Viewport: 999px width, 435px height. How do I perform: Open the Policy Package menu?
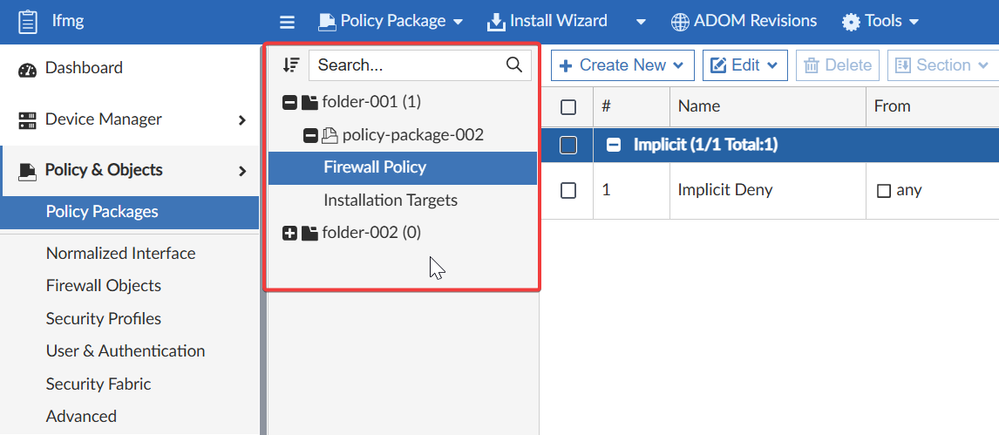(391, 21)
